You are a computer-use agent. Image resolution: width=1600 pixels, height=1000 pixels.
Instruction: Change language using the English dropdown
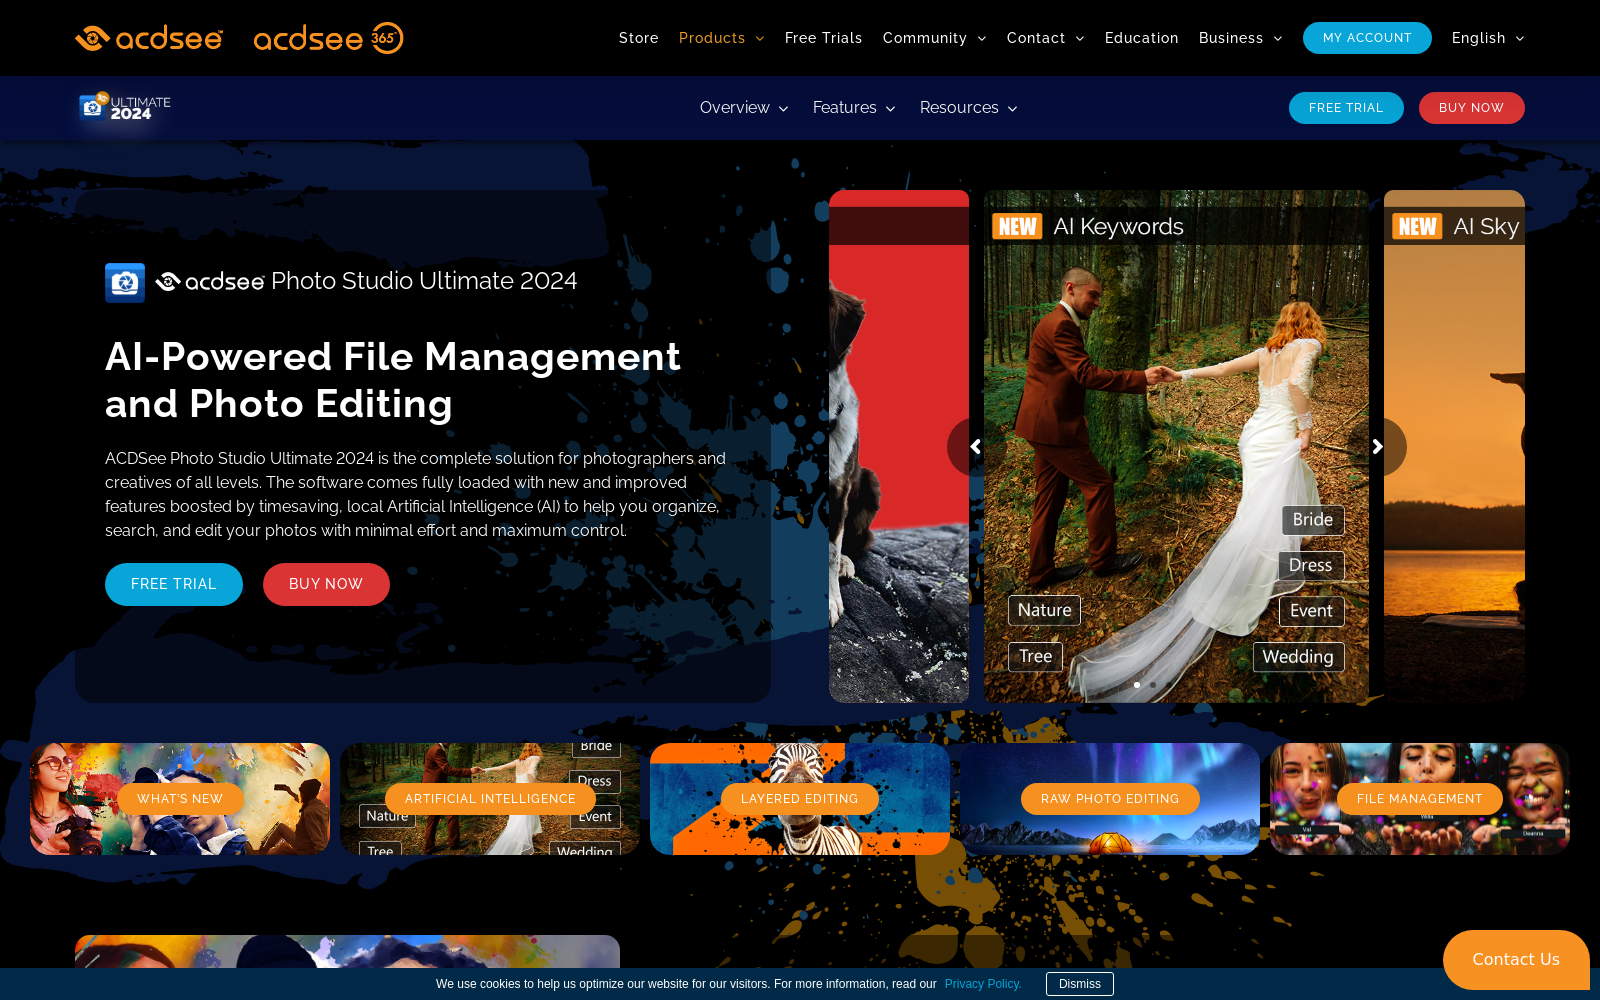[1488, 38]
